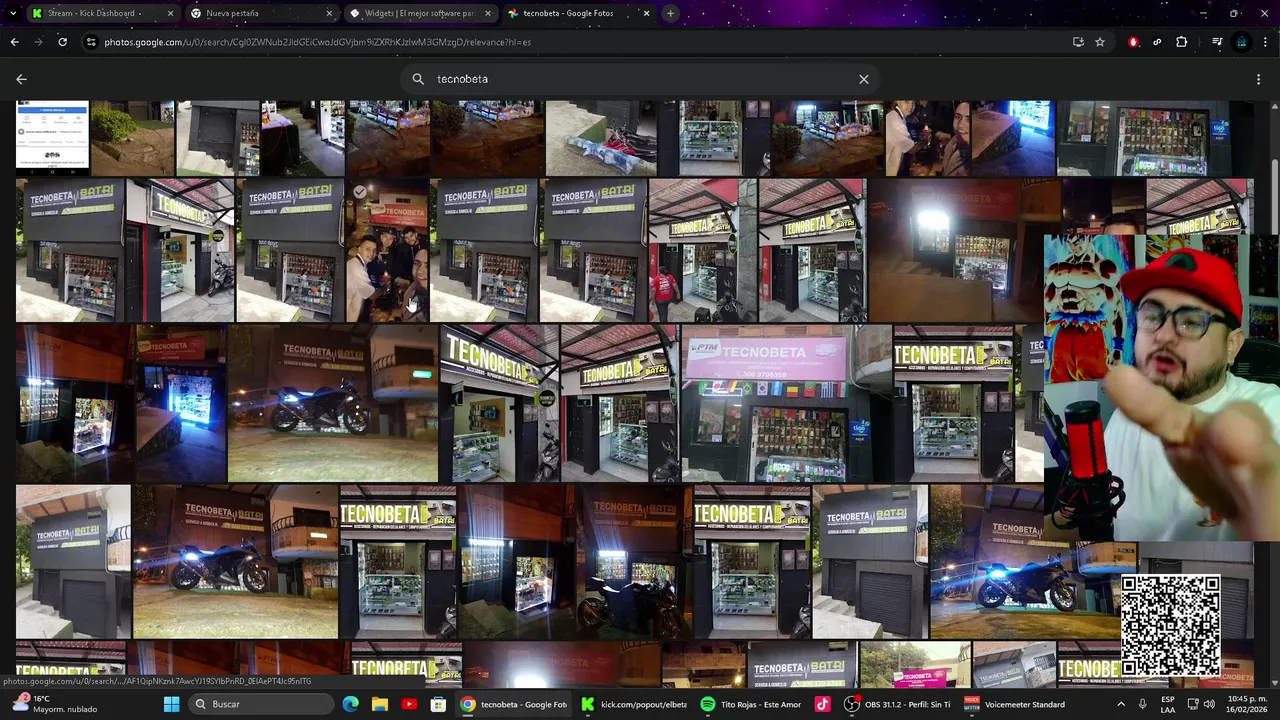Open the two people in red shirts storefront photo
This screenshot has height=720, width=1280.
coord(702,251)
